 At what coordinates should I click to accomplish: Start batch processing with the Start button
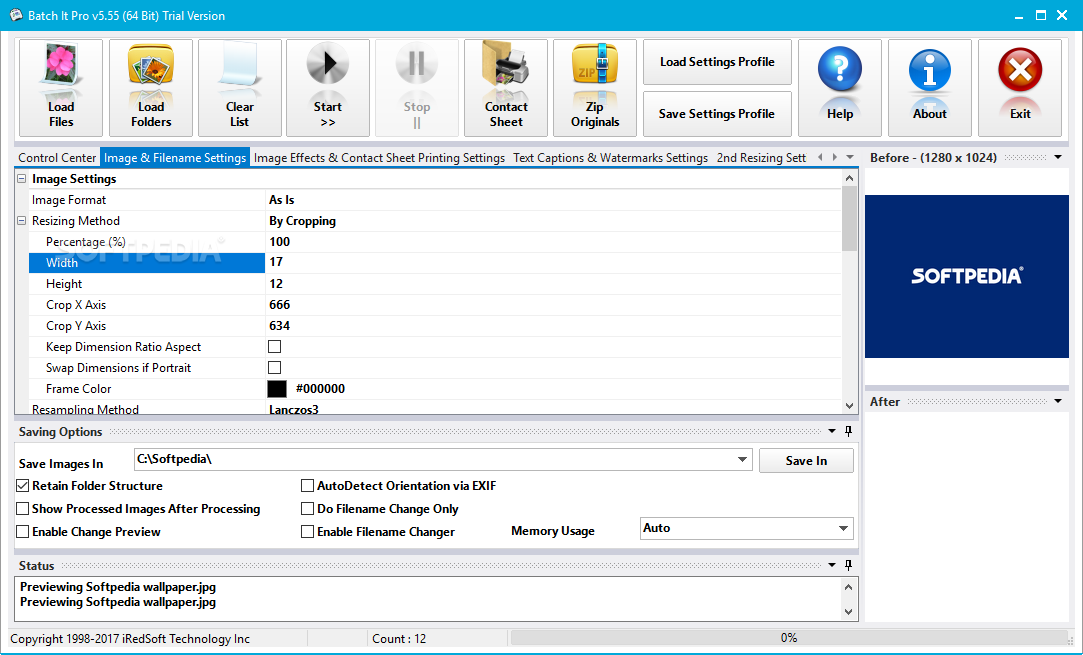tap(327, 88)
